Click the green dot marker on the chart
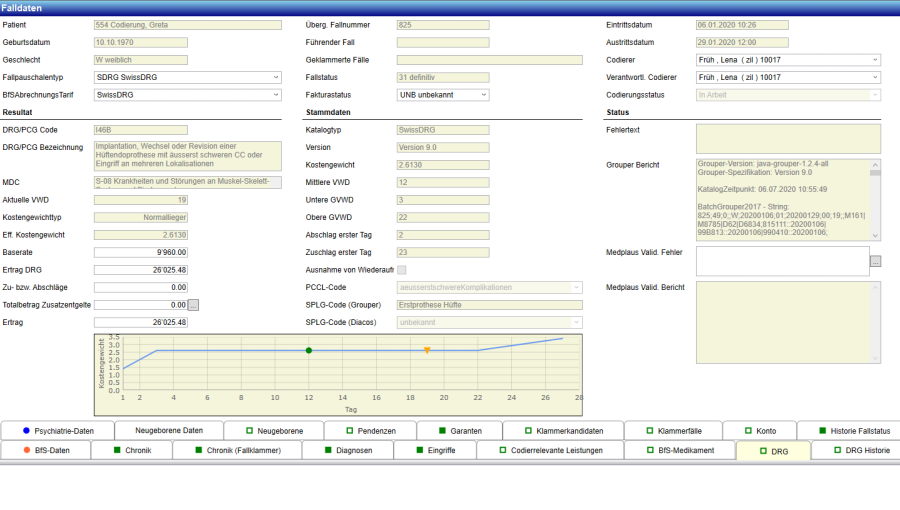900x510 pixels. pyautogui.click(x=309, y=350)
